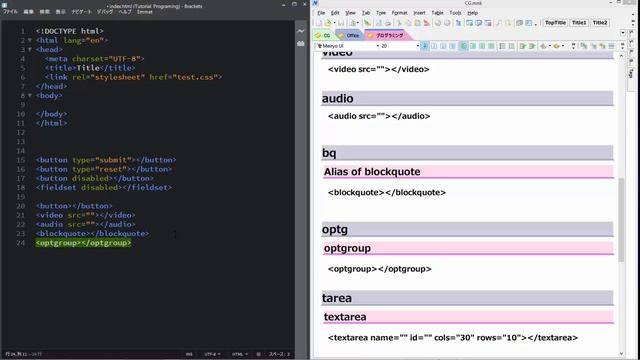
Task: Open the Format menu in CG.mmk
Action: (399, 13)
